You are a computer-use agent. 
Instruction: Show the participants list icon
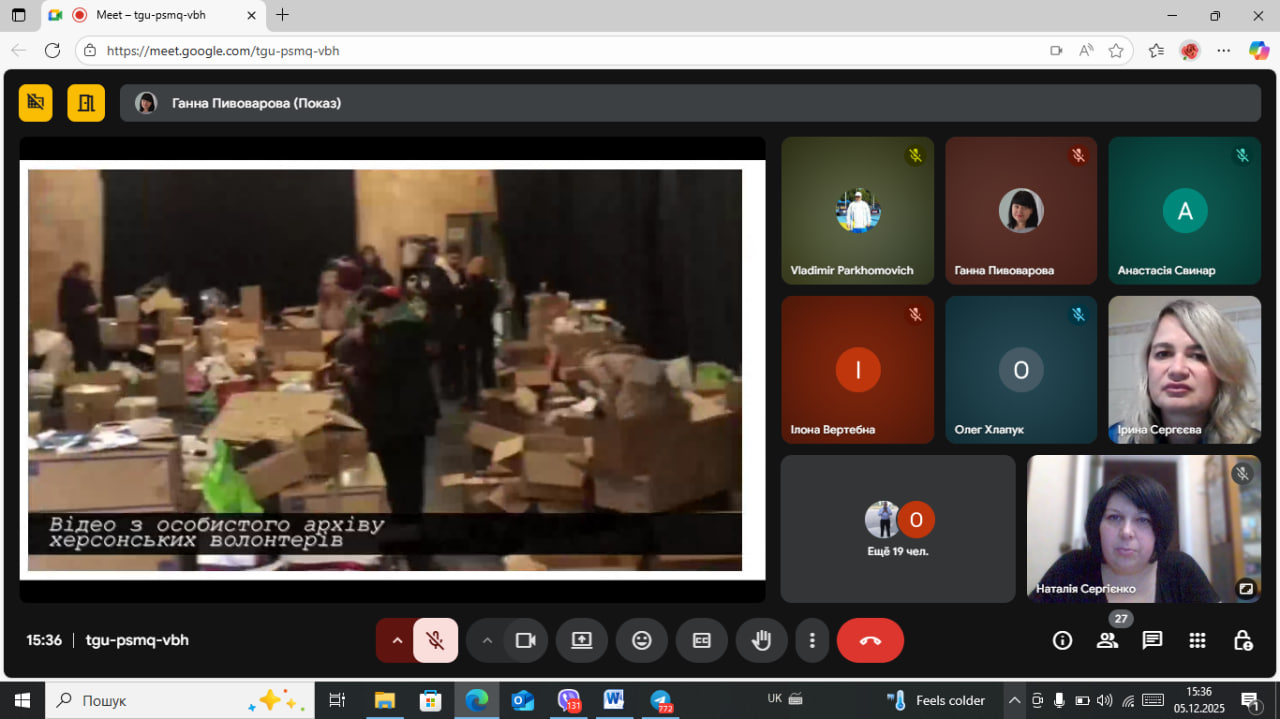coord(1107,640)
